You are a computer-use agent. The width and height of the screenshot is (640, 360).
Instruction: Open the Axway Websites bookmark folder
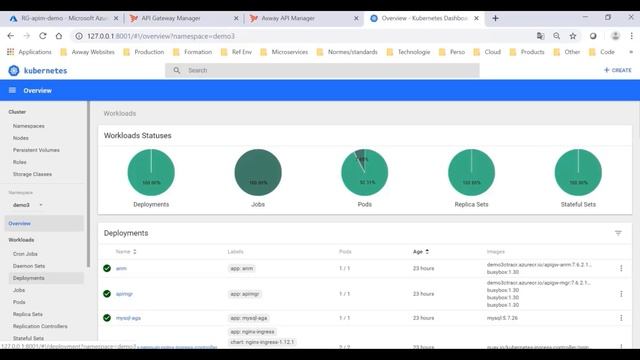(x=88, y=52)
